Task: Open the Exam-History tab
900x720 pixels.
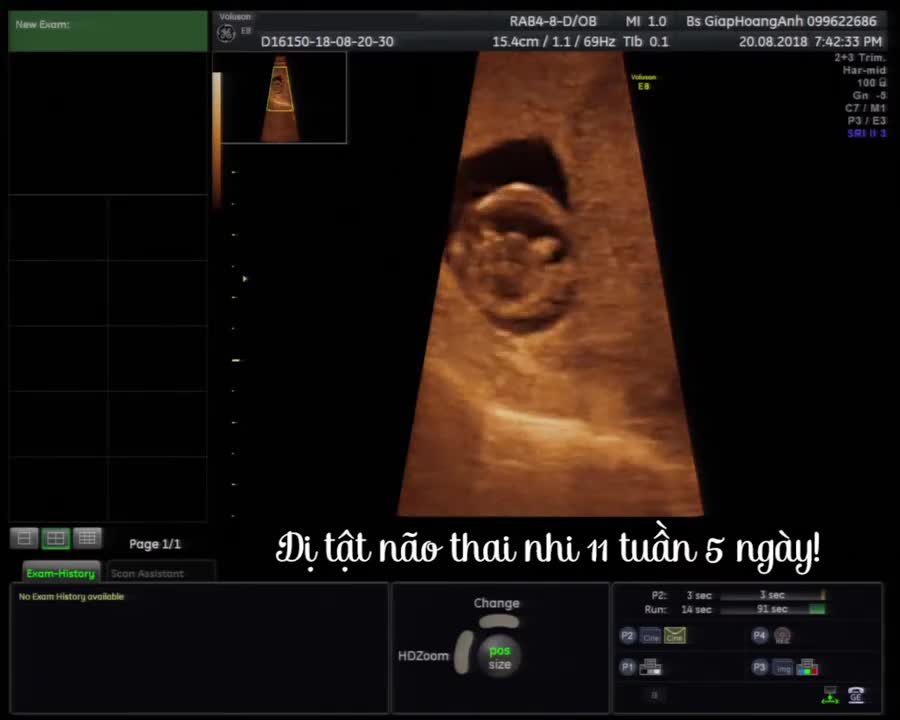Action: click(61, 573)
